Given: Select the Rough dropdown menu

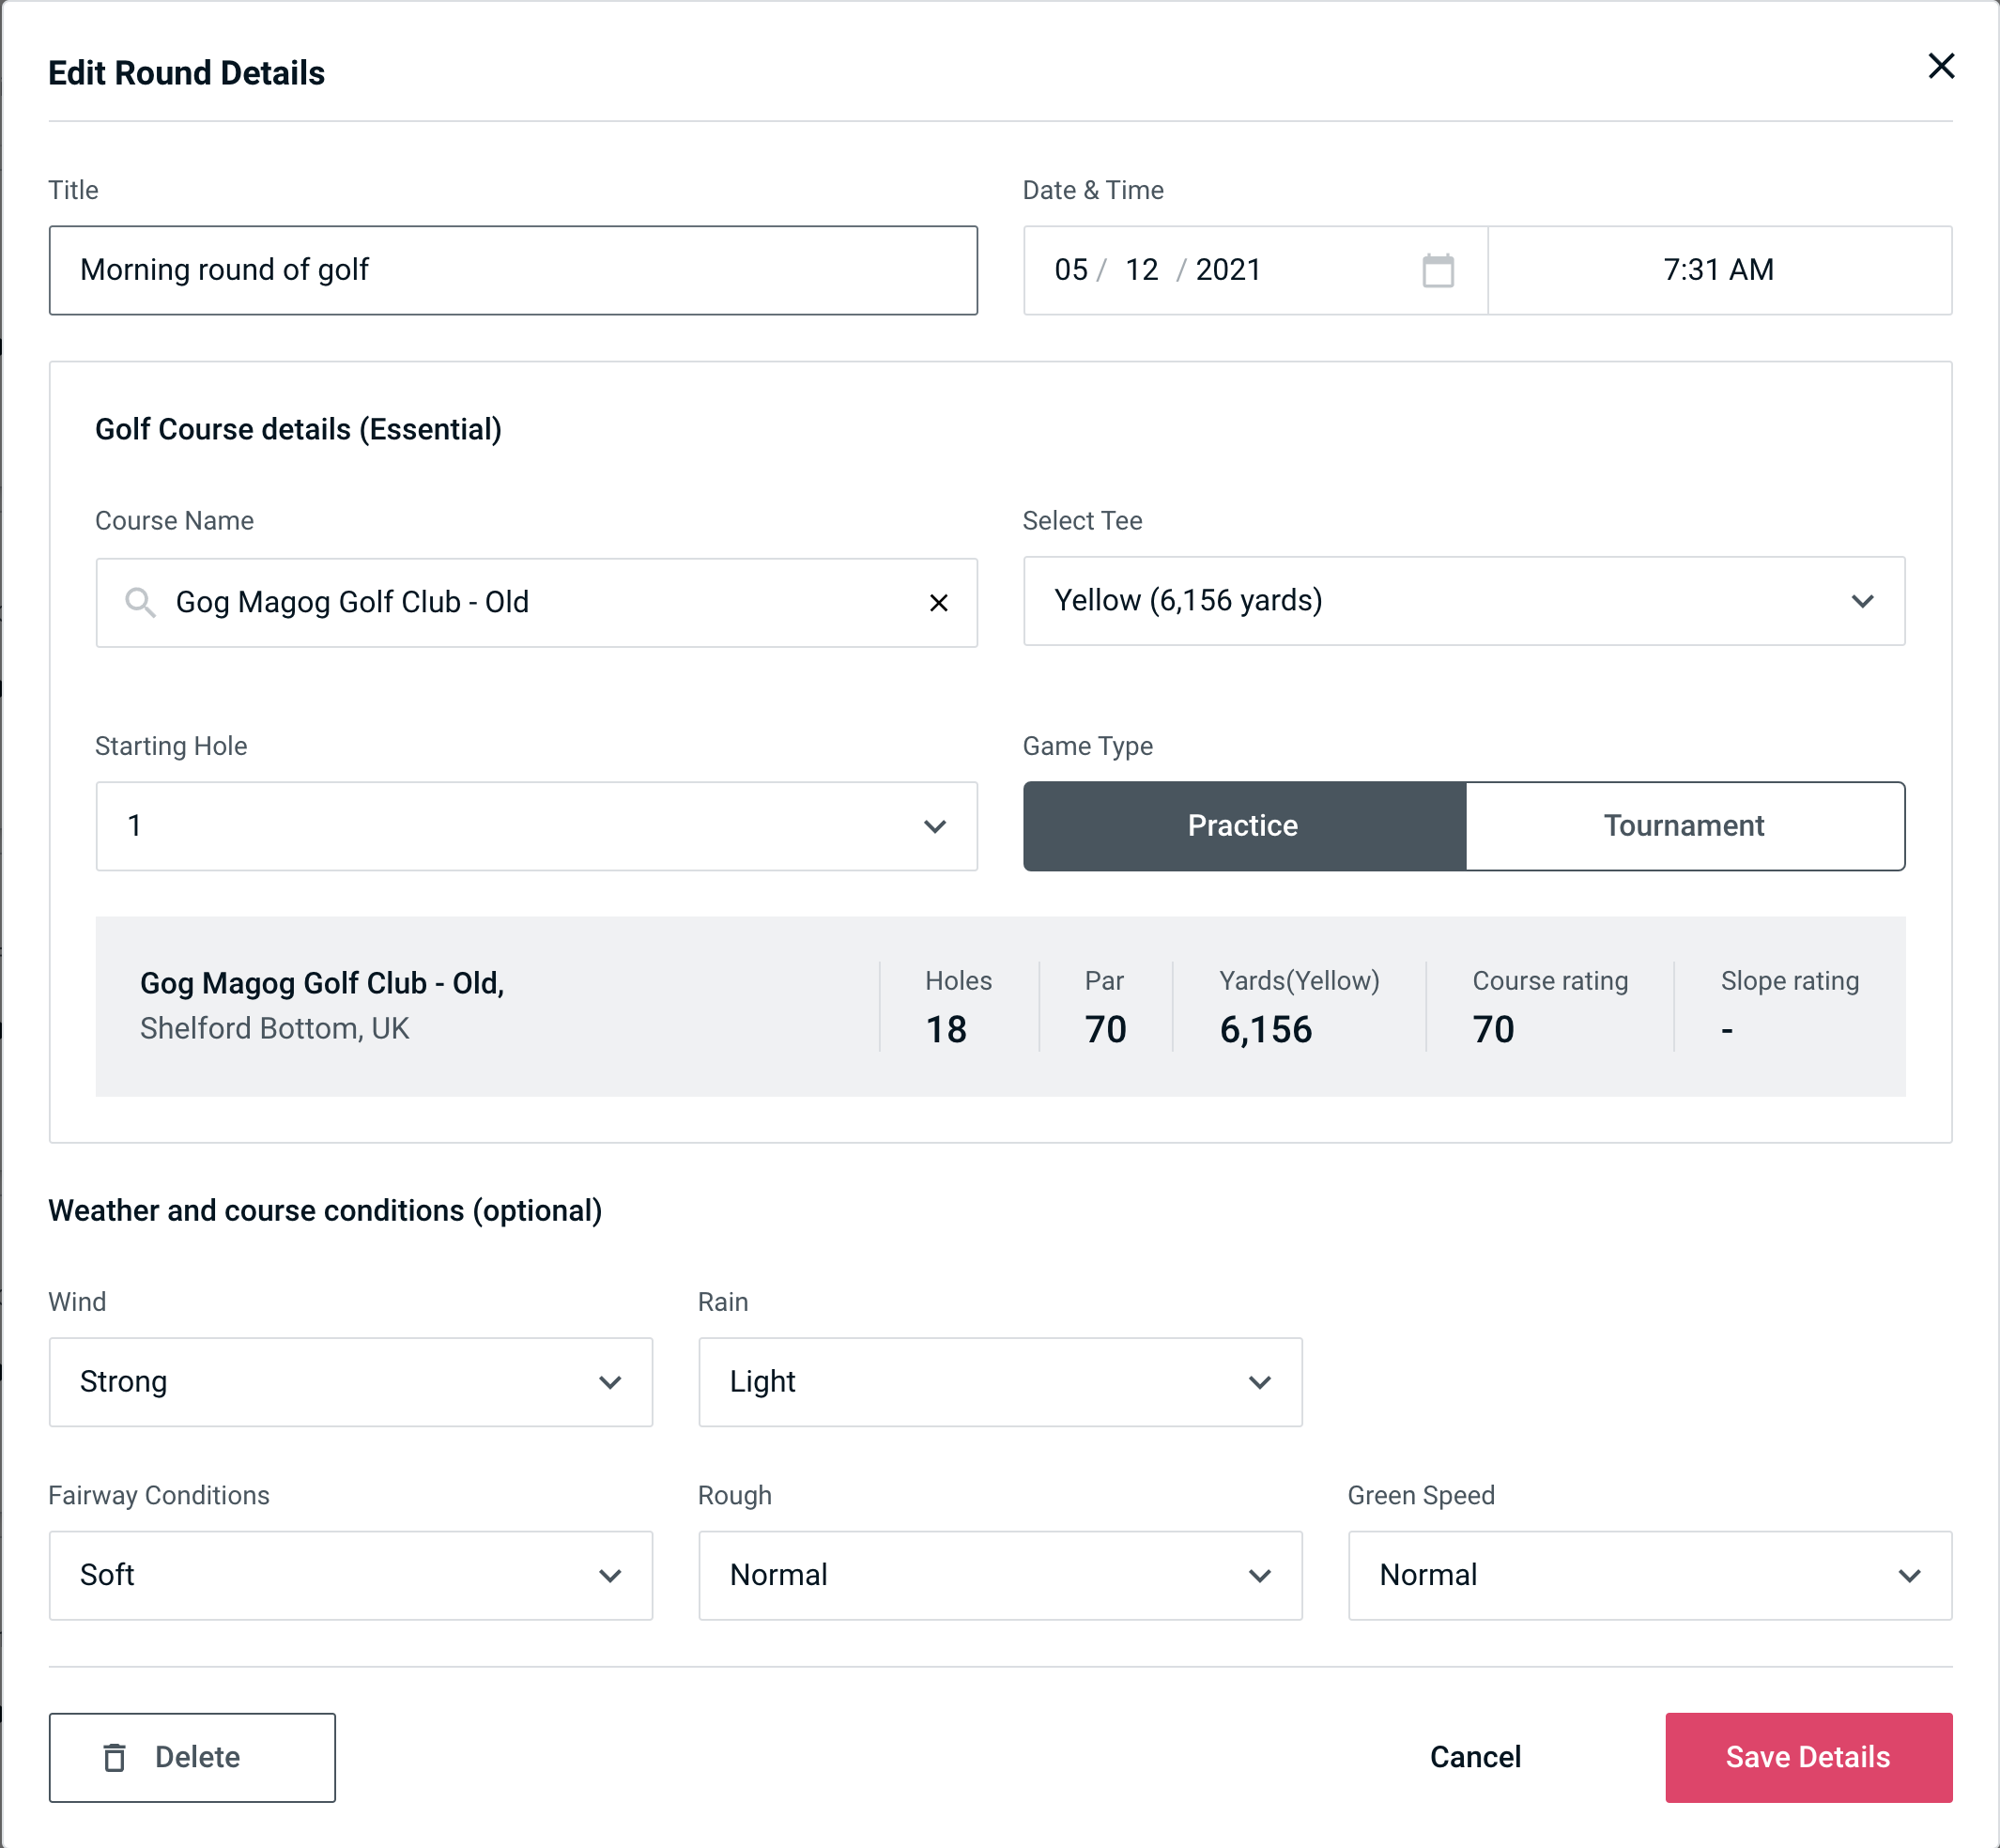Looking at the screenshot, I should tap(1000, 1573).
